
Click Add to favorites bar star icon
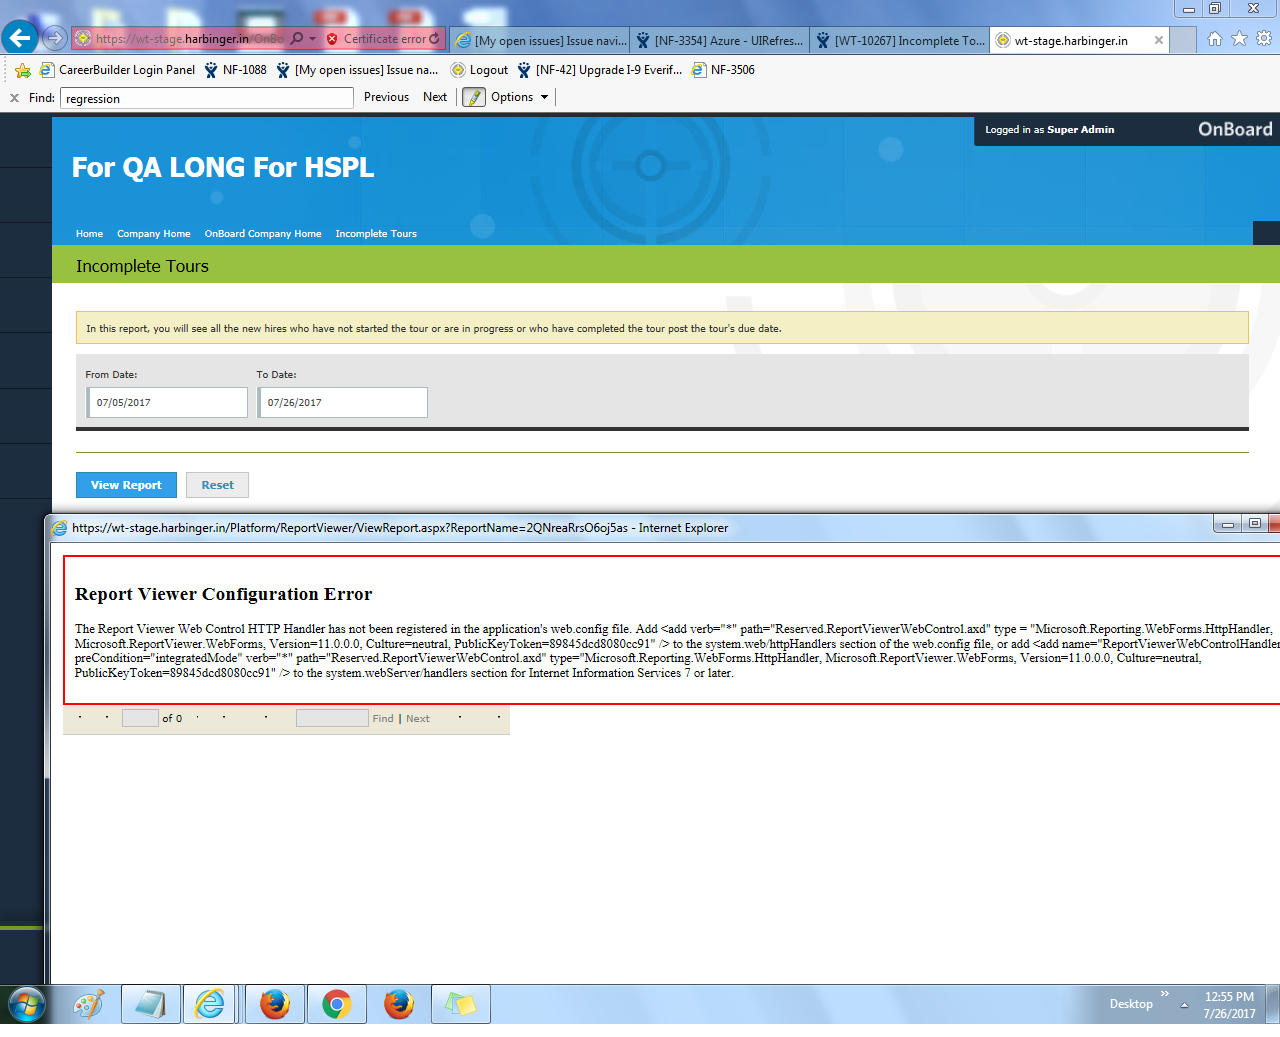pyautogui.click(x=22, y=70)
